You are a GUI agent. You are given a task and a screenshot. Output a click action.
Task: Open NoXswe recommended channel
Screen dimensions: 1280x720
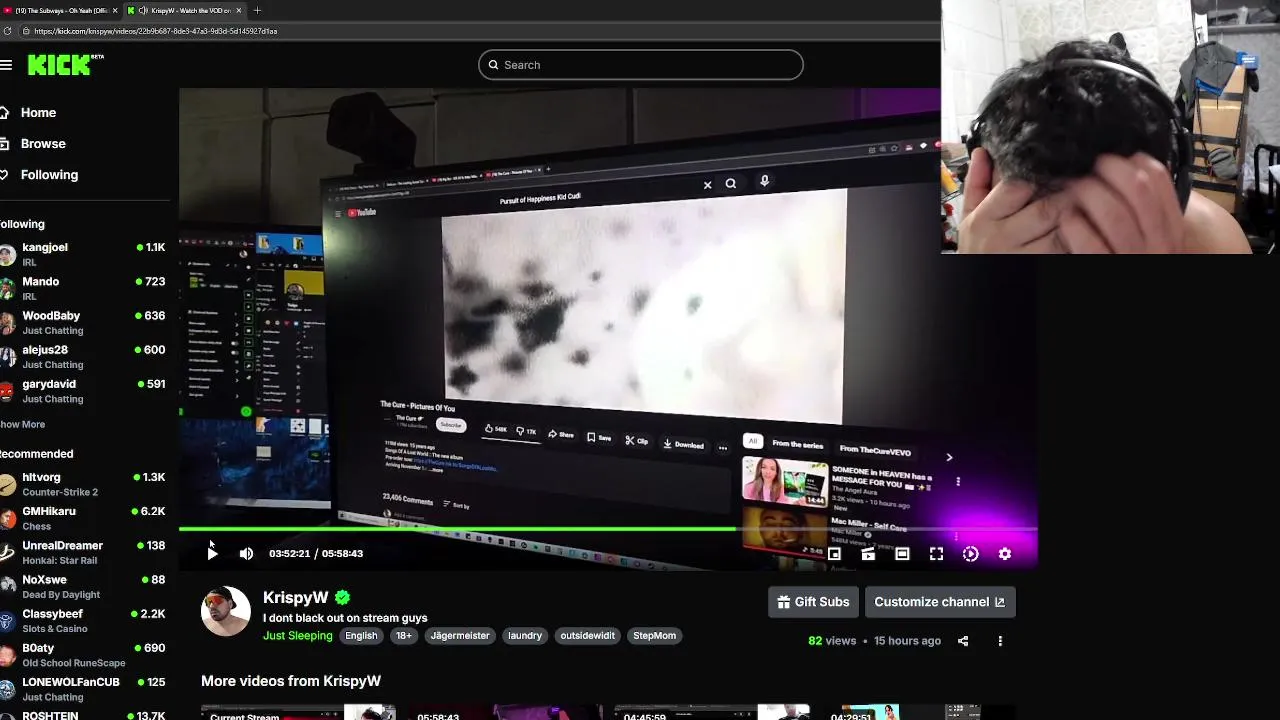[x=84, y=586]
